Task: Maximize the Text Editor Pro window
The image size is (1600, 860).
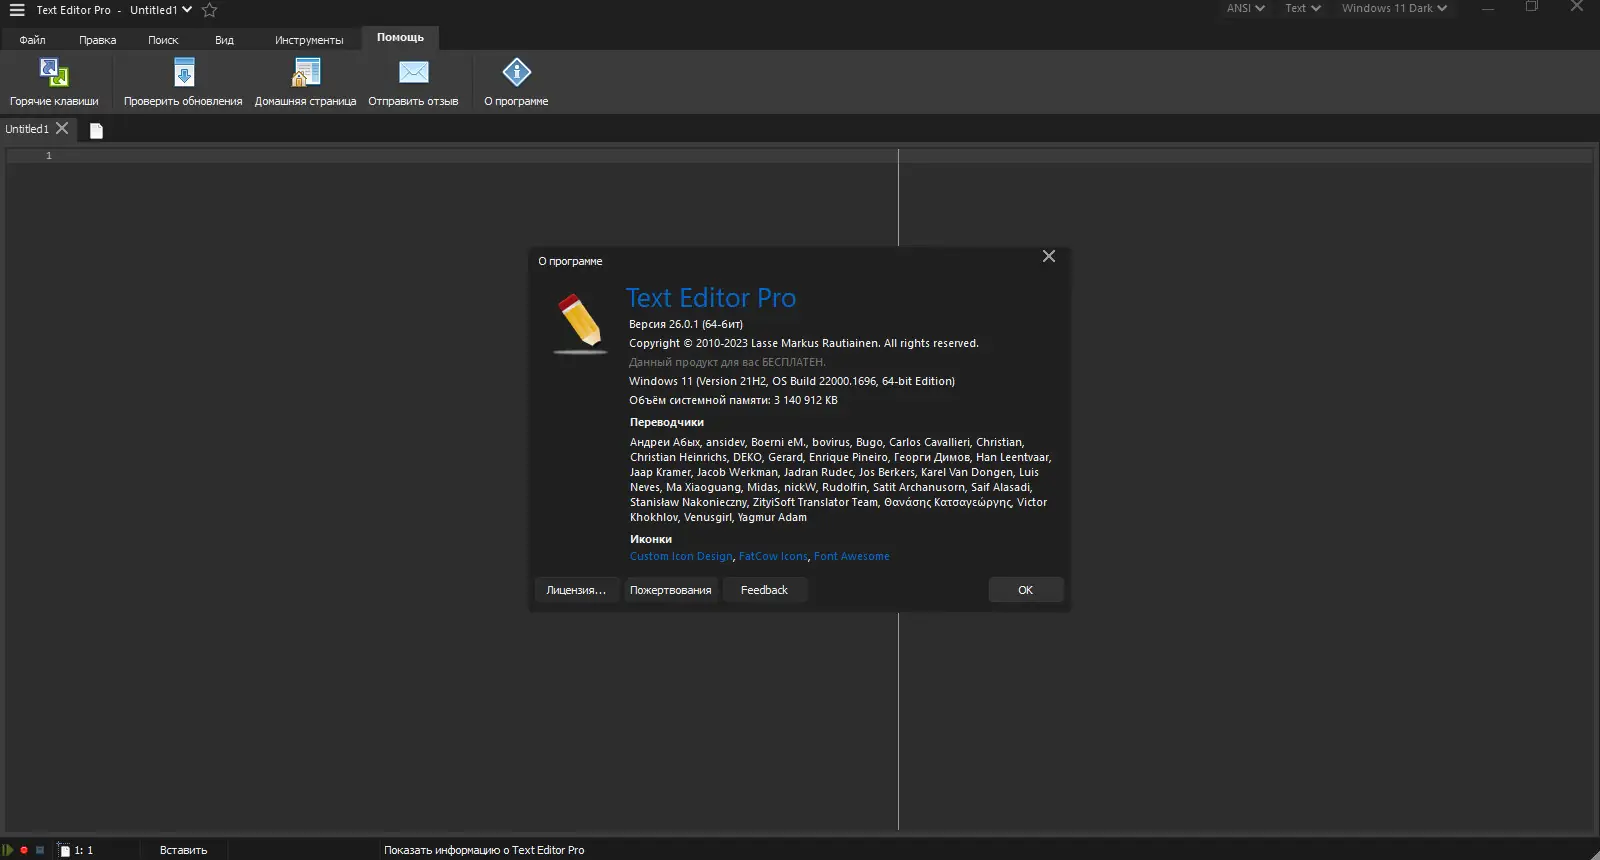Action: pos(1532,8)
